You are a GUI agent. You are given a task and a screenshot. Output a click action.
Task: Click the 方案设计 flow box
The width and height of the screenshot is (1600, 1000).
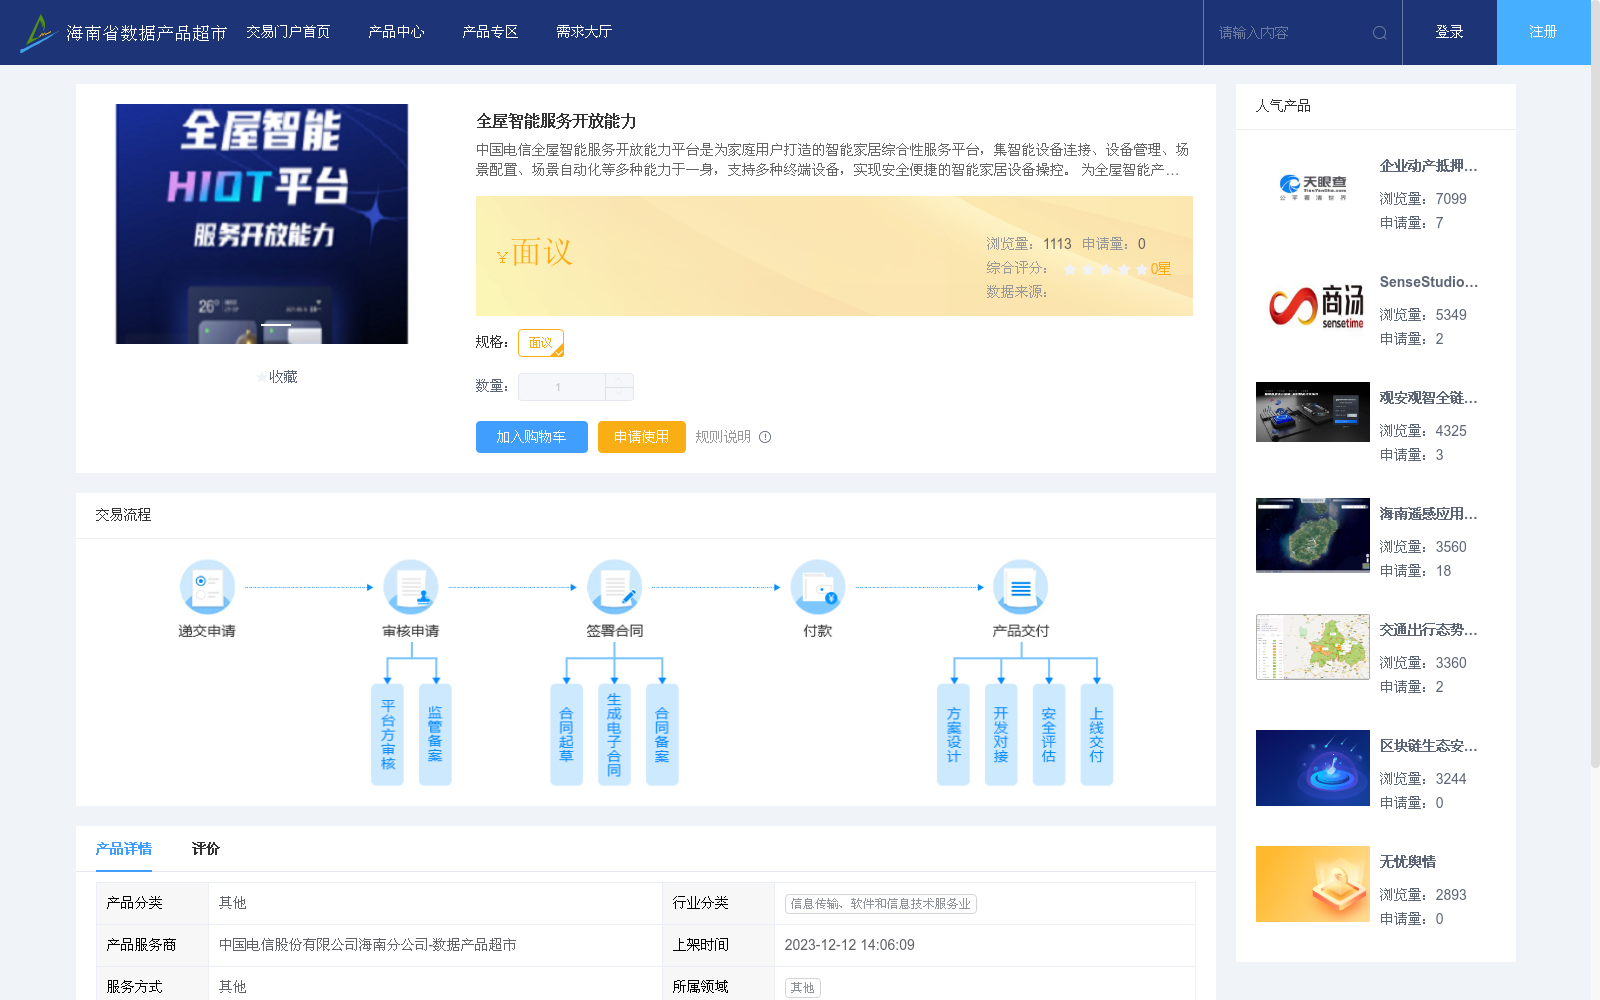(x=953, y=735)
